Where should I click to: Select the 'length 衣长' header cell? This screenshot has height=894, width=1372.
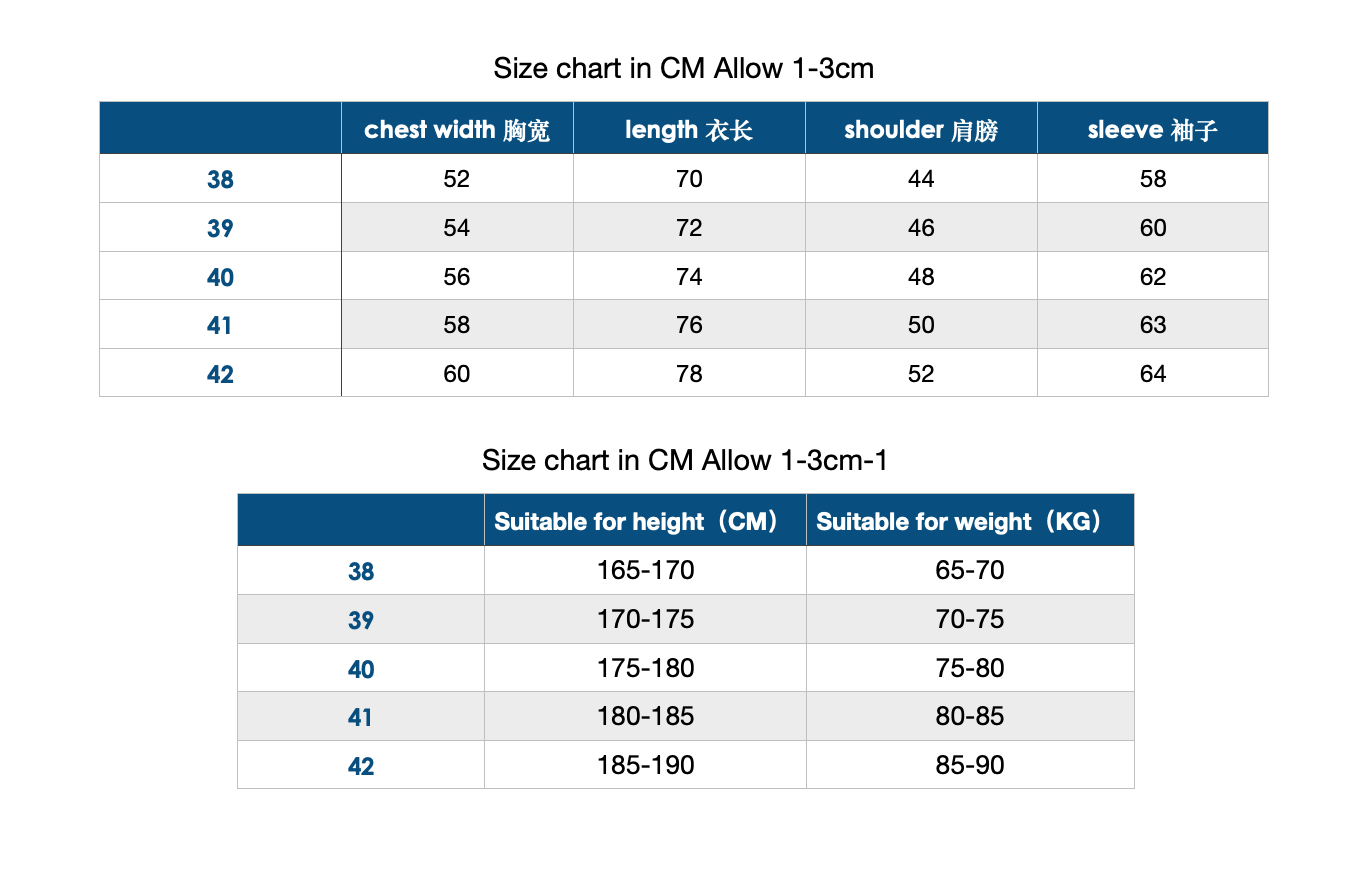[689, 129]
